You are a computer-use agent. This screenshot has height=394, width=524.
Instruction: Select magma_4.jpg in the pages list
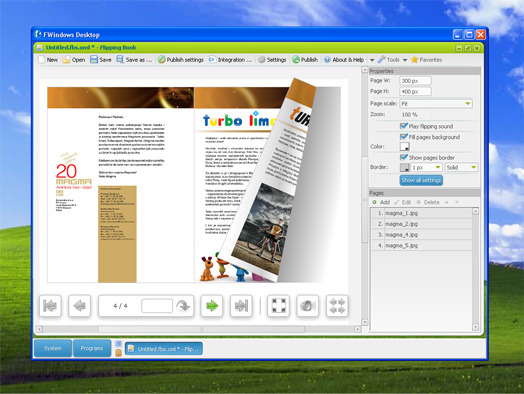point(421,235)
